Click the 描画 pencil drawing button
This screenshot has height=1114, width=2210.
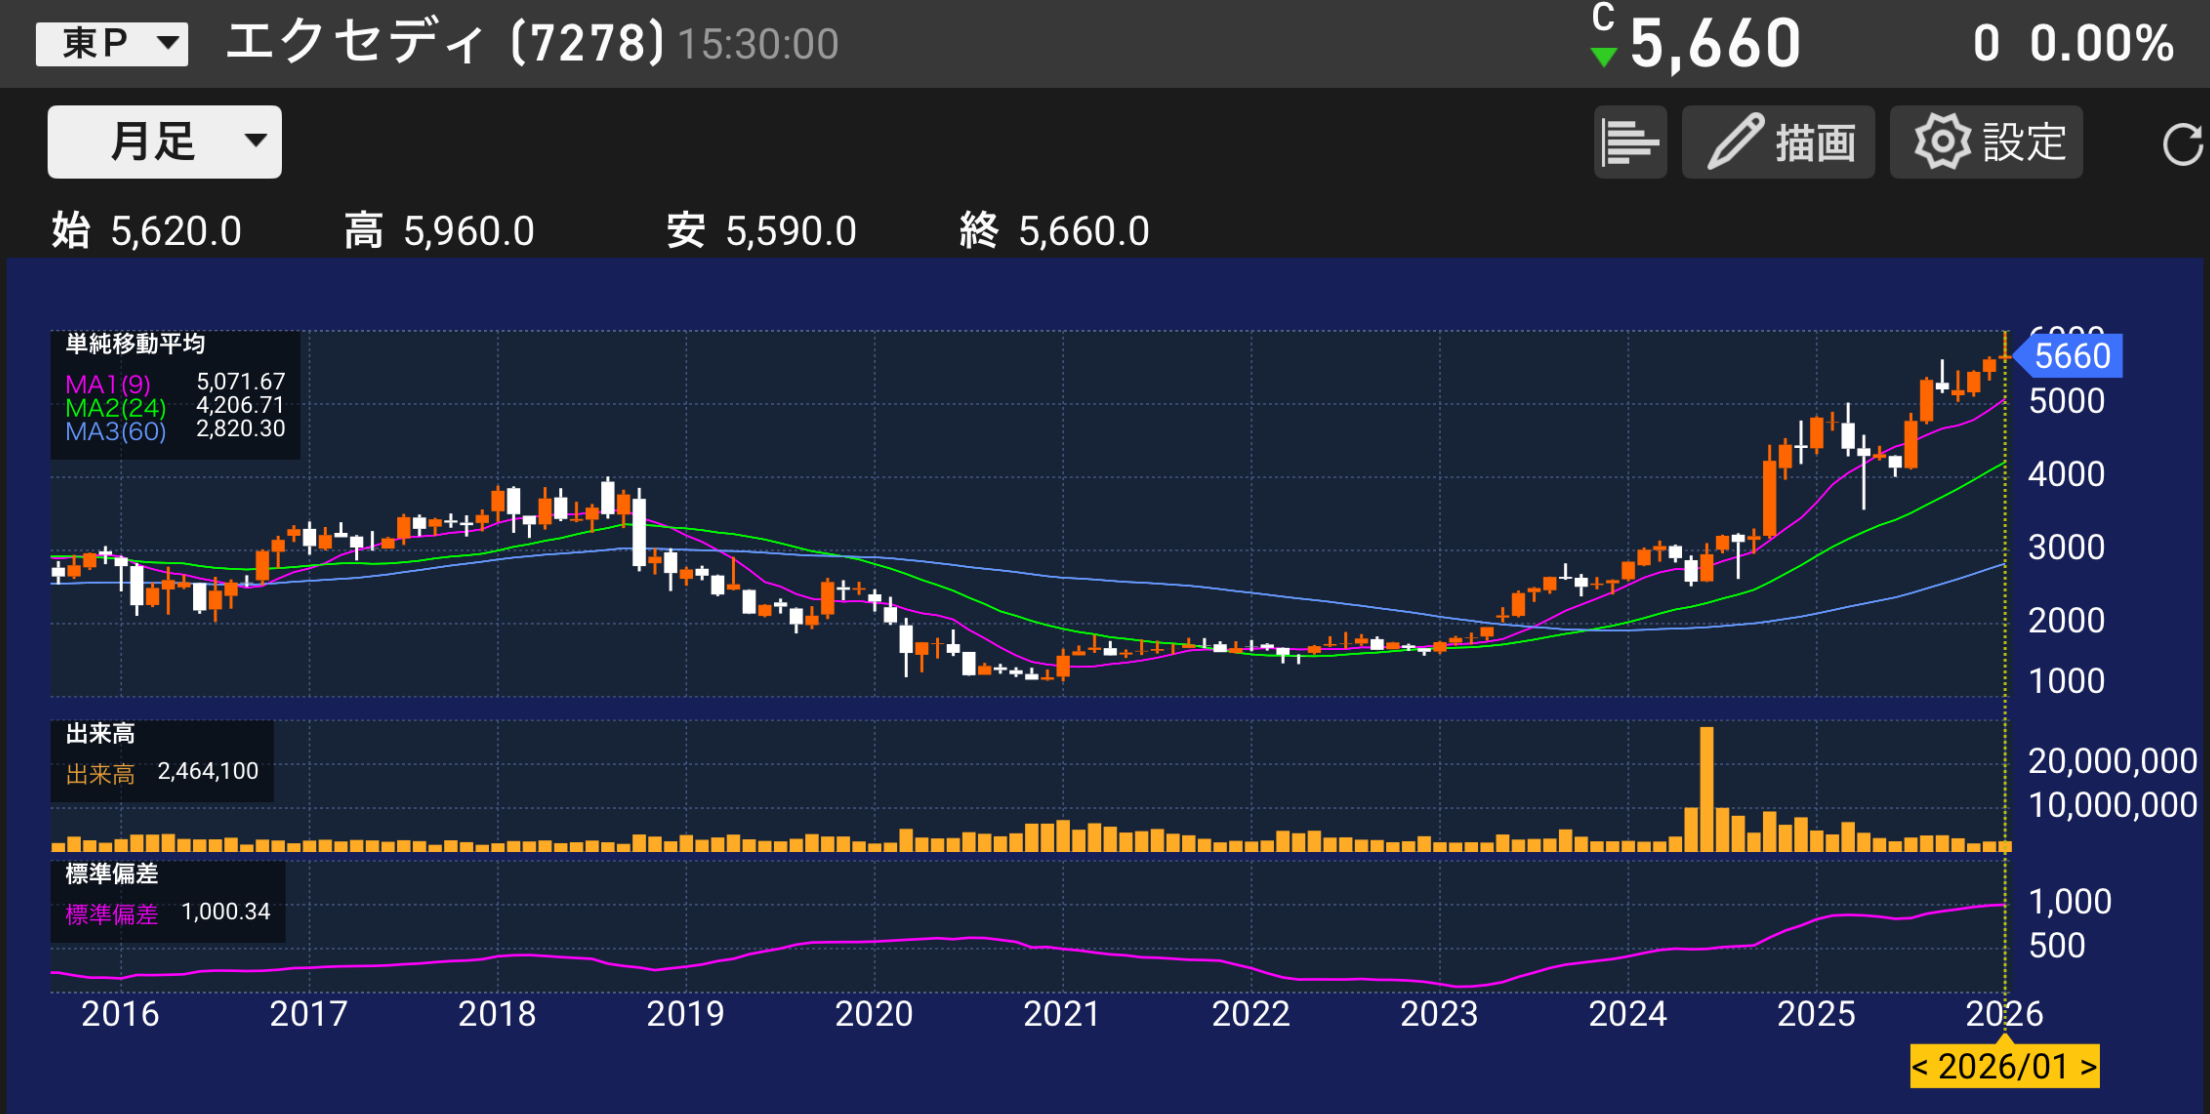click(x=1778, y=142)
